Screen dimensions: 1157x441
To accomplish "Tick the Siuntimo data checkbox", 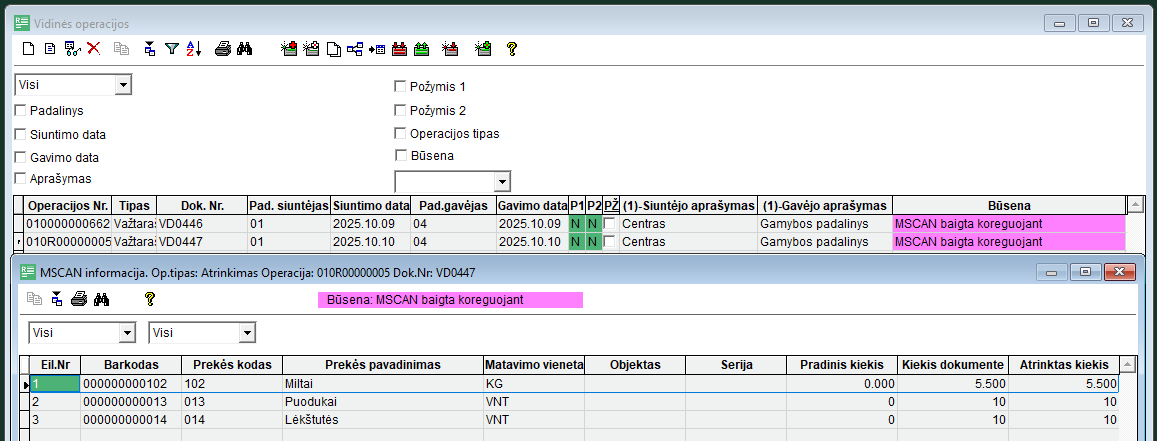I will tap(21, 134).
